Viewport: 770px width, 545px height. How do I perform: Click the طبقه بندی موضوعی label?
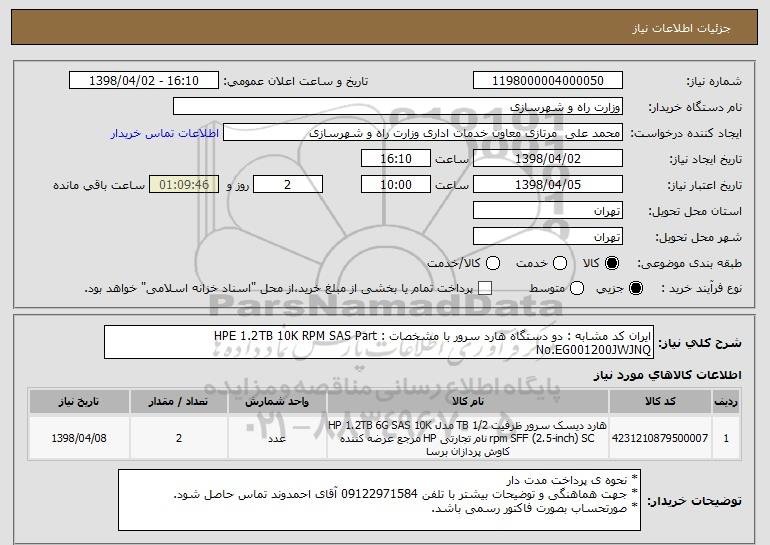click(689, 264)
